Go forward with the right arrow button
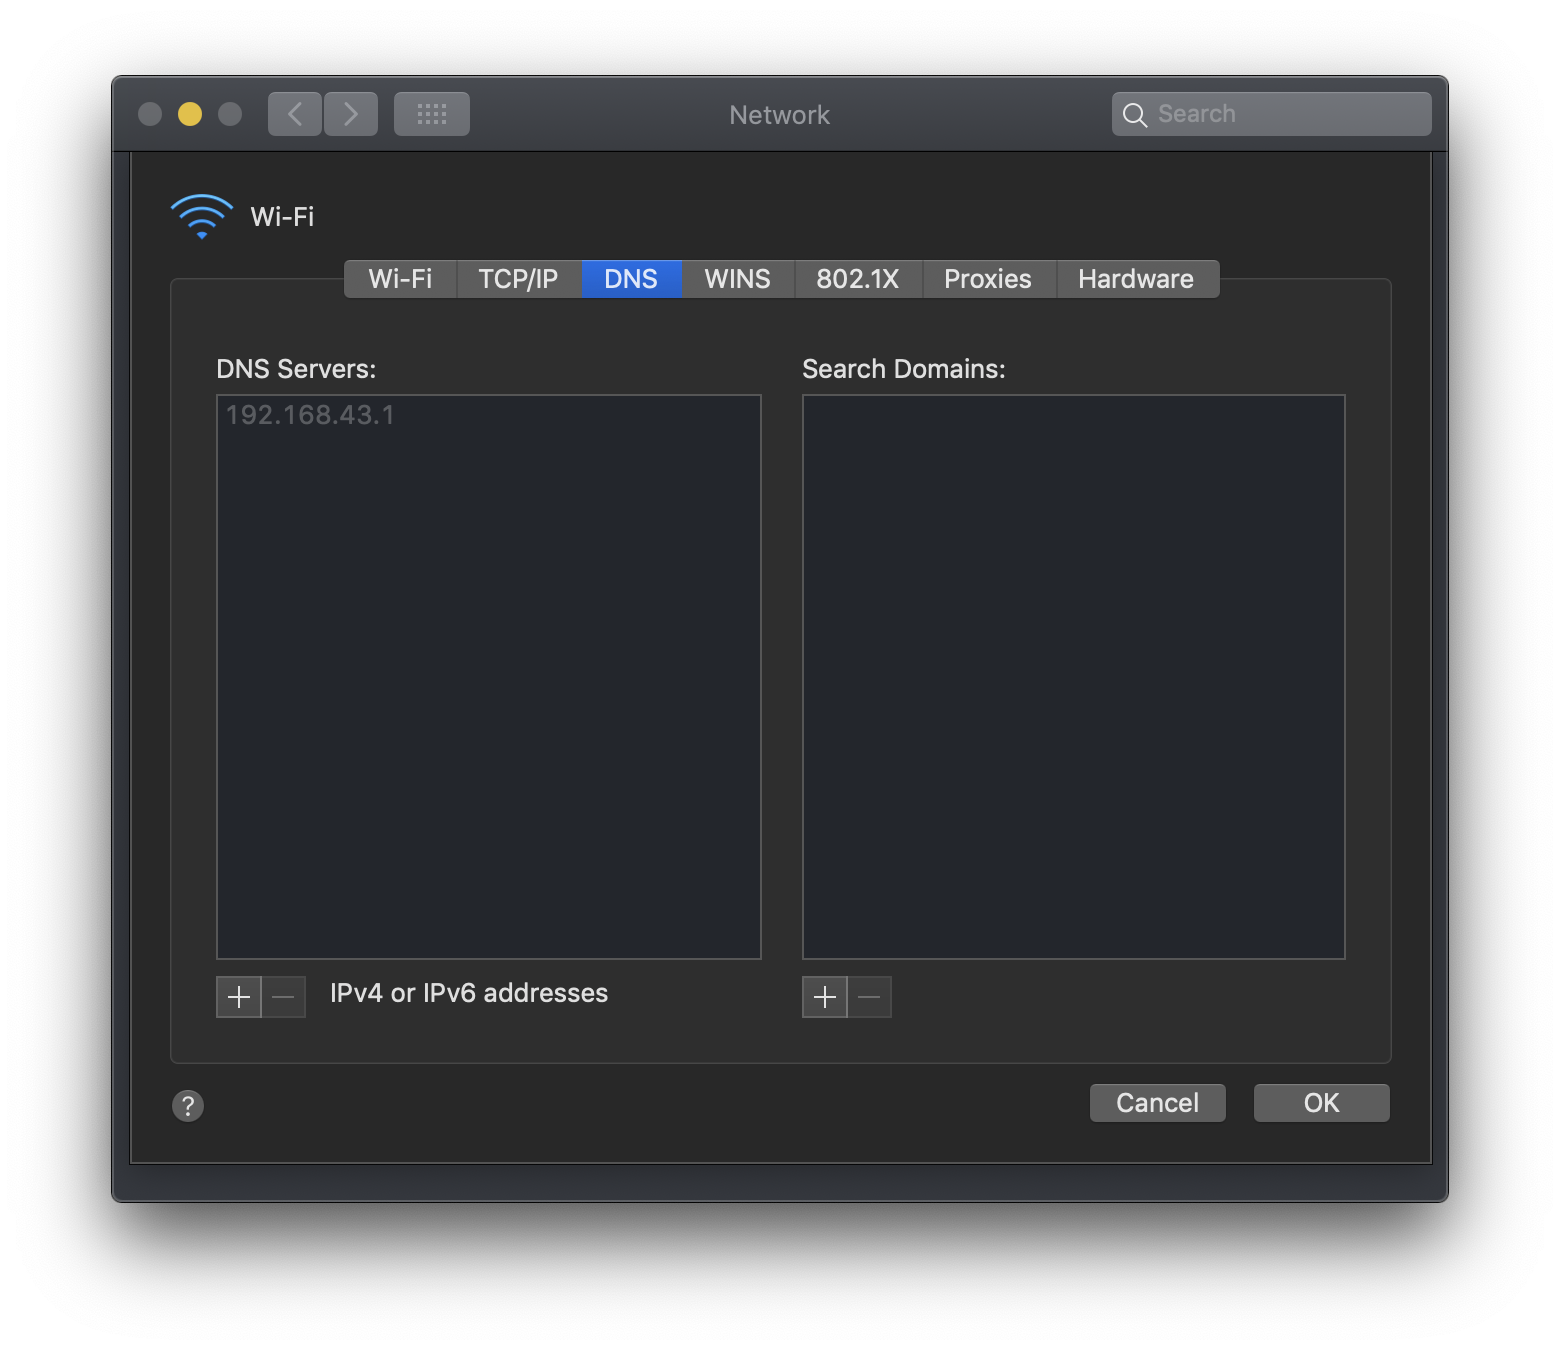Screen dimensions: 1560x1350 [x=351, y=114]
